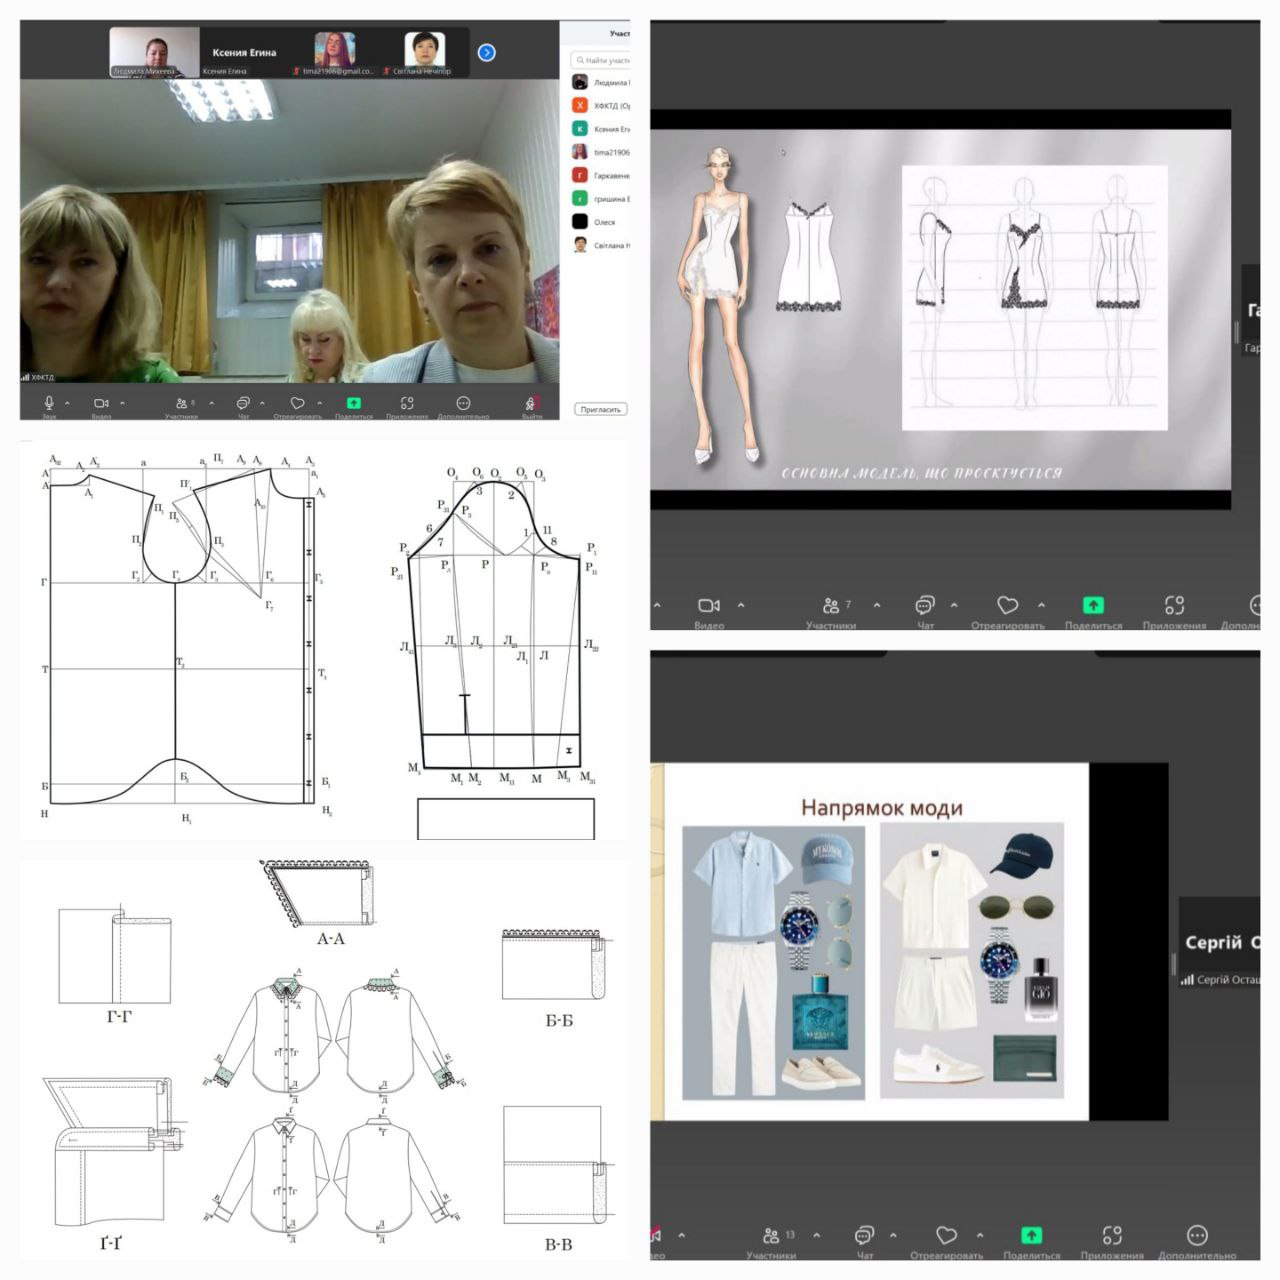
Task: Toggle Видео camera in the webcam meeting window
Action: click(x=101, y=403)
